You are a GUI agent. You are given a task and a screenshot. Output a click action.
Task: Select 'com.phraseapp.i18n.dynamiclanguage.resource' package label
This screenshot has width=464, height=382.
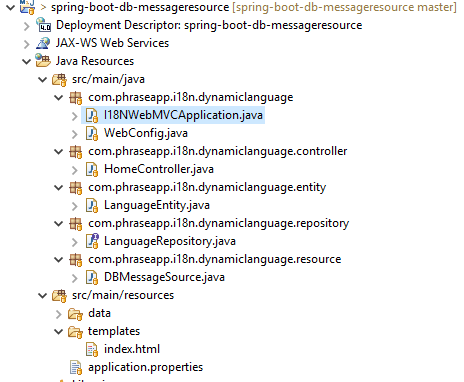click(x=215, y=259)
